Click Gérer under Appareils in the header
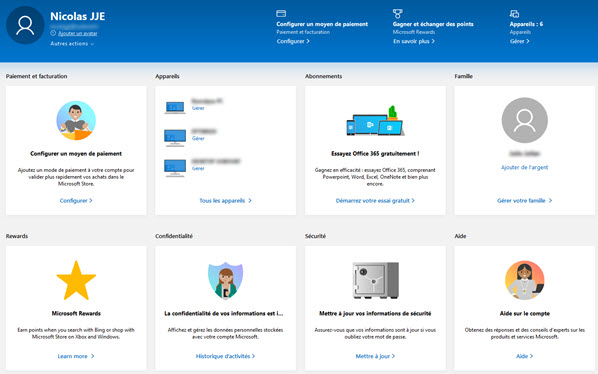The width and height of the screenshot is (598, 374). coord(519,41)
